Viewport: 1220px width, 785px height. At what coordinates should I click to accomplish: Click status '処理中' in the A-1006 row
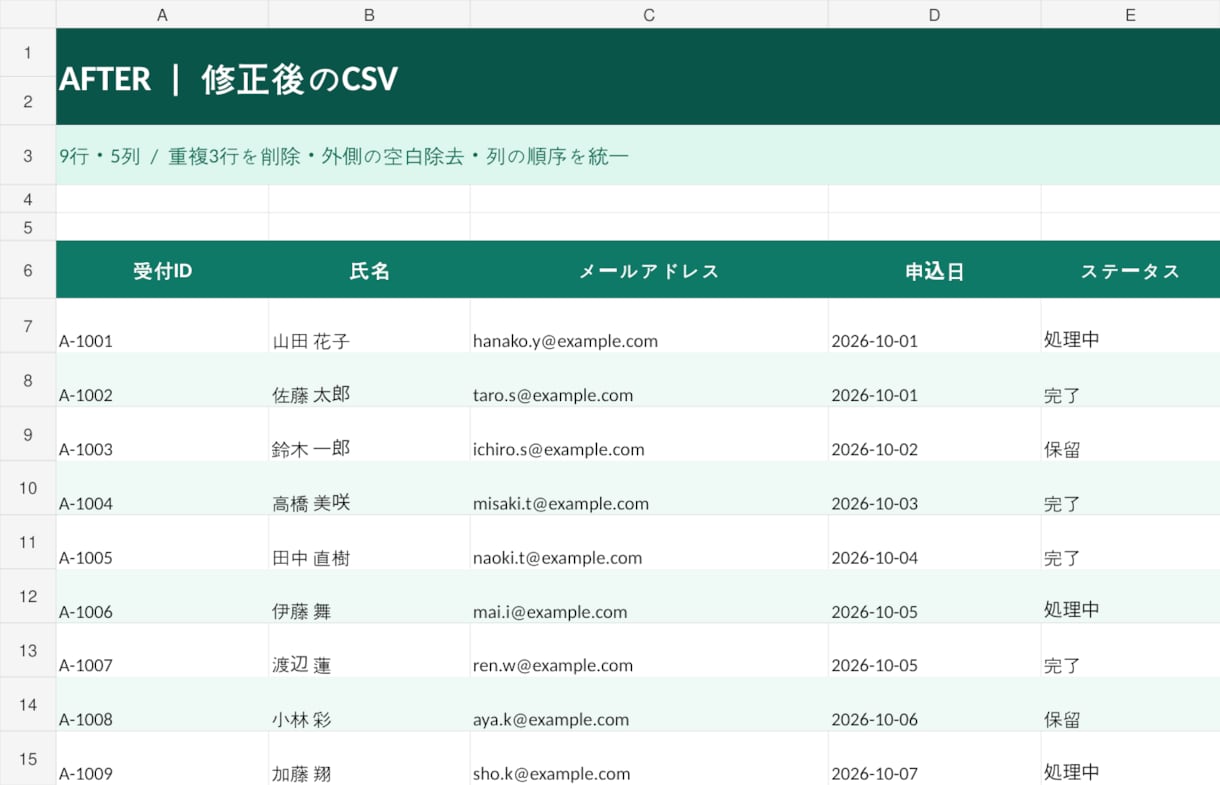pyautogui.click(x=1130, y=596)
